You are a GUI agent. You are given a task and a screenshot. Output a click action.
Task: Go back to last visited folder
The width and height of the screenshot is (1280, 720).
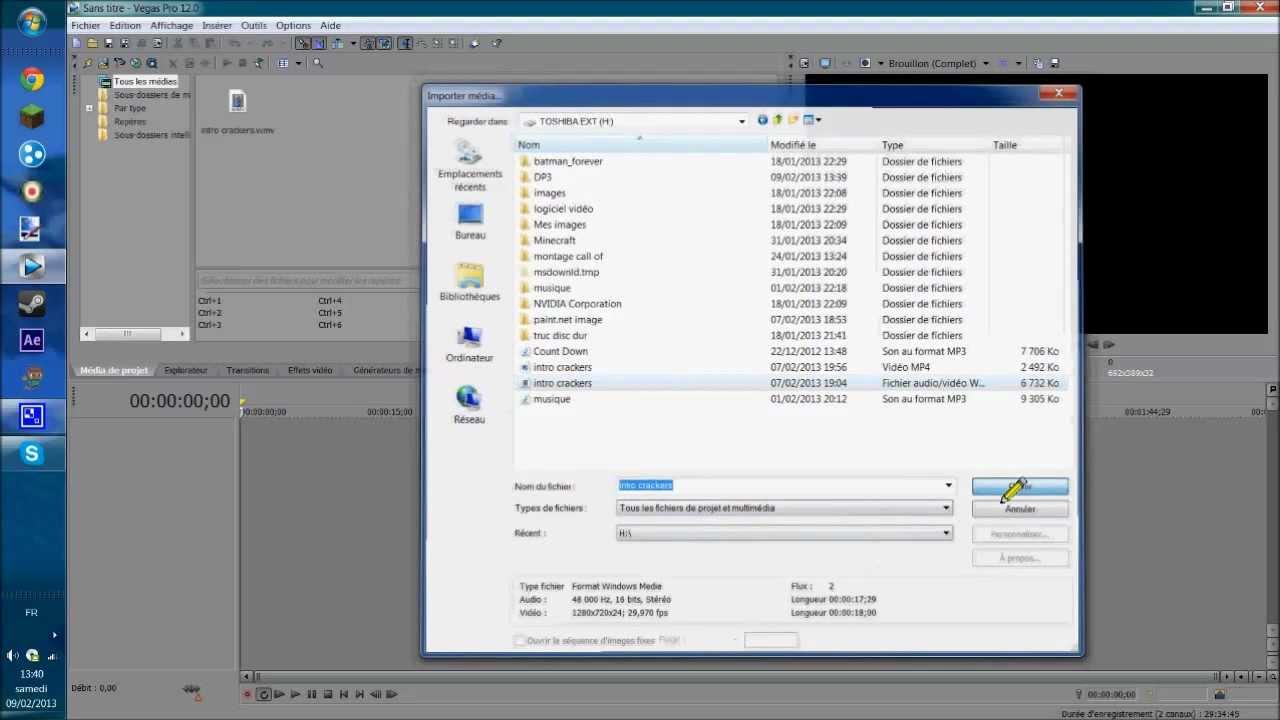pos(763,120)
